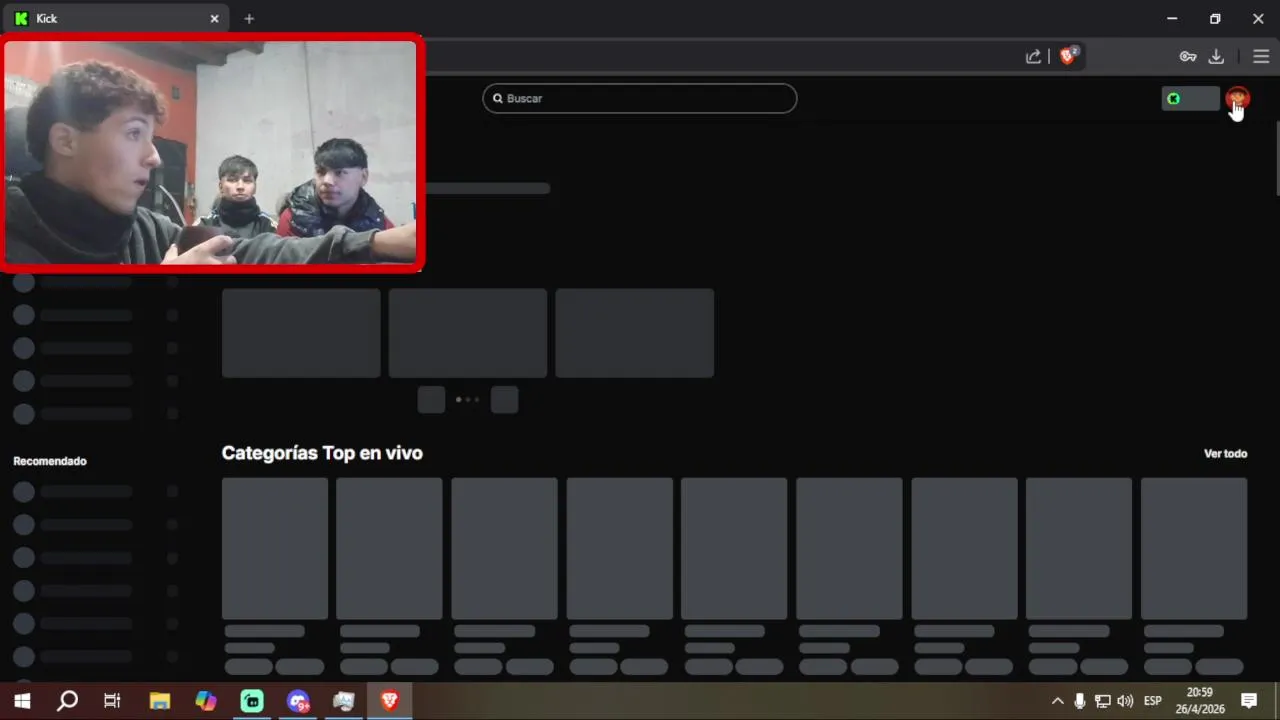Click the green Kick coin balance button
The width and height of the screenshot is (1280, 720).
(x=1190, y=98)
